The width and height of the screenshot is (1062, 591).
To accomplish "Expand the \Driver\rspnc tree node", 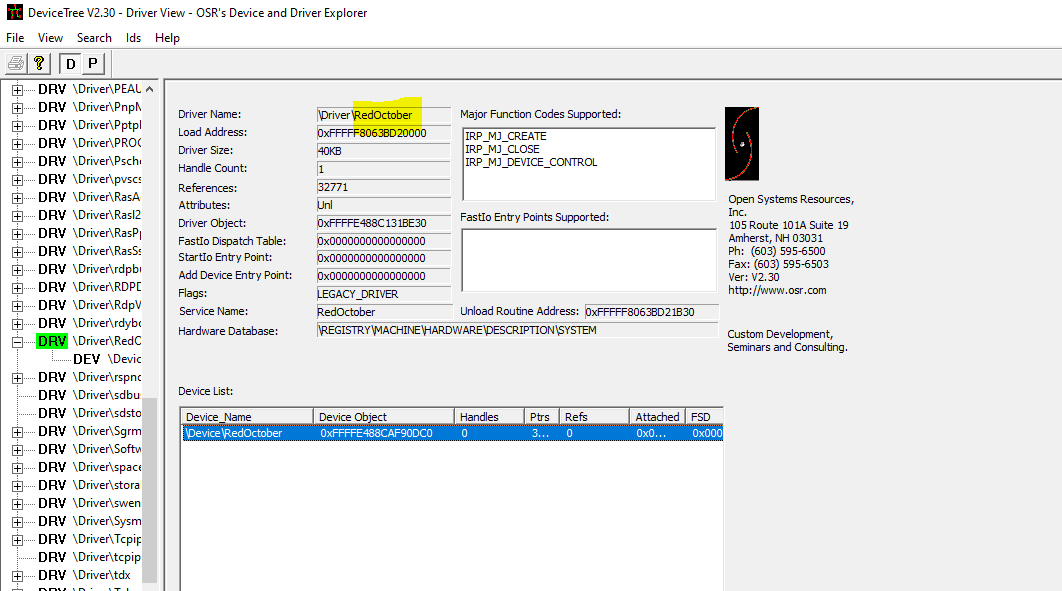I will (18, 378).
